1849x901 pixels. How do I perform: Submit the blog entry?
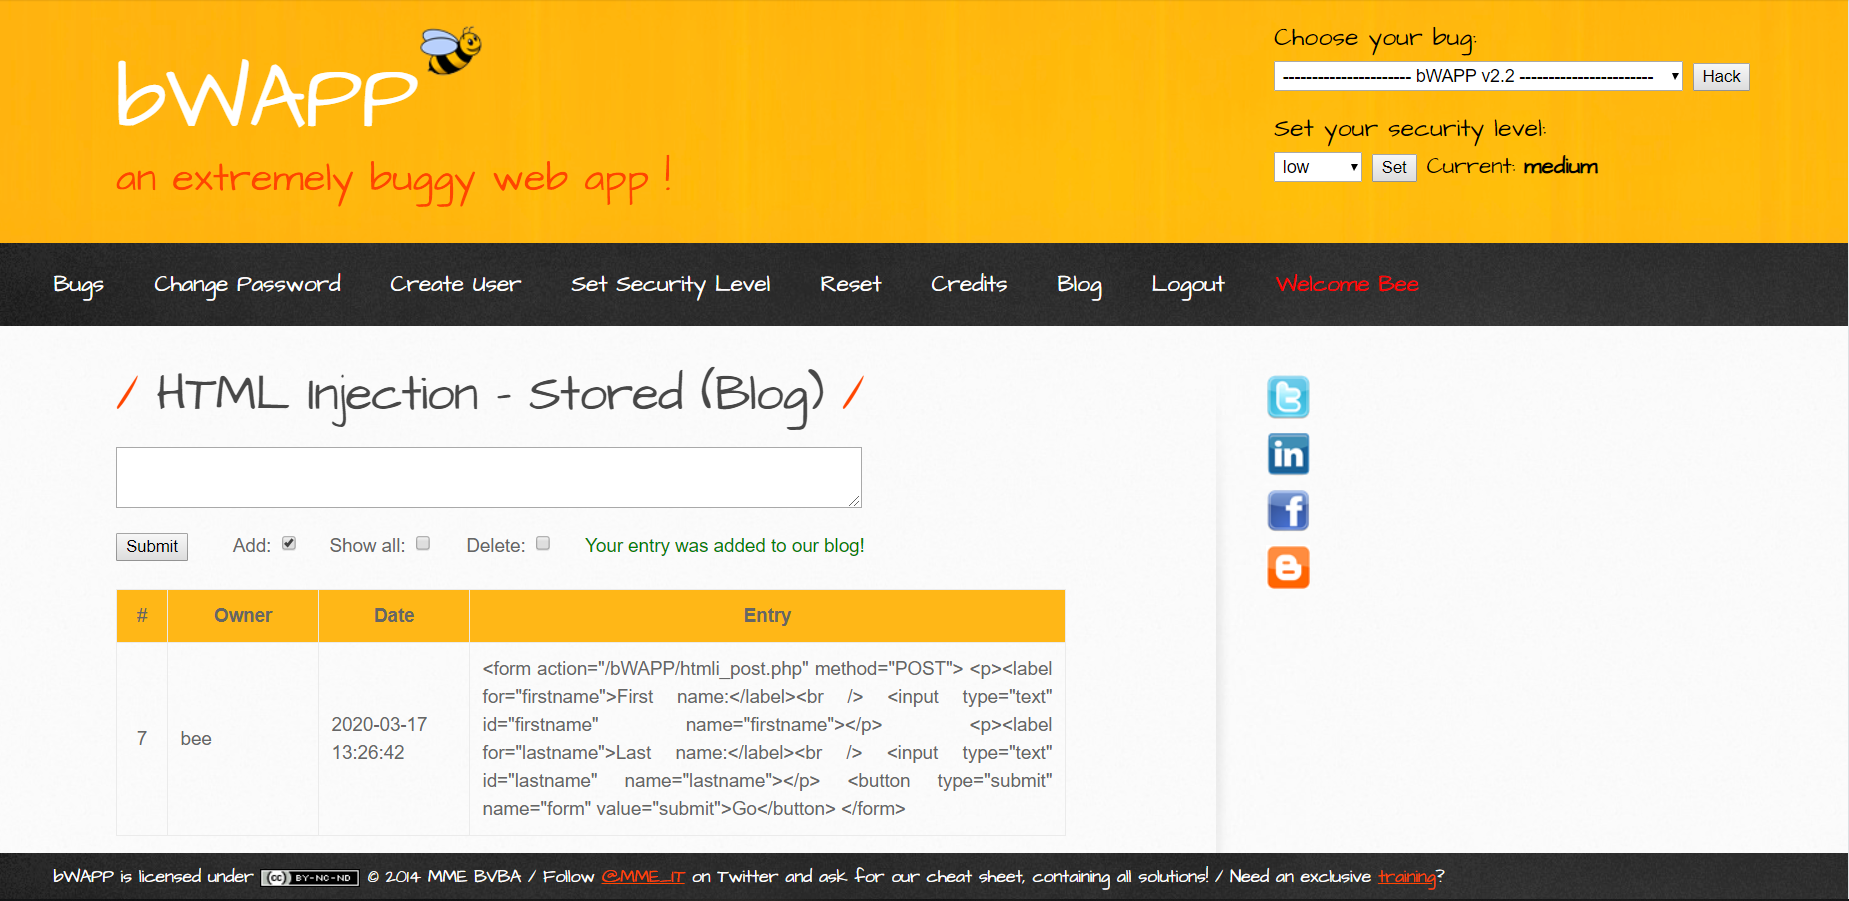tap(152, 546)
